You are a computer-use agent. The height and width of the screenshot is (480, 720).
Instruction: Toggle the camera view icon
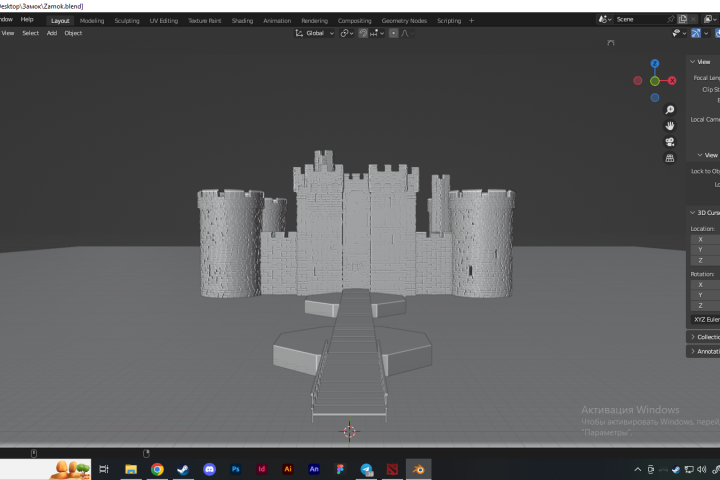[x=670, y=142]
